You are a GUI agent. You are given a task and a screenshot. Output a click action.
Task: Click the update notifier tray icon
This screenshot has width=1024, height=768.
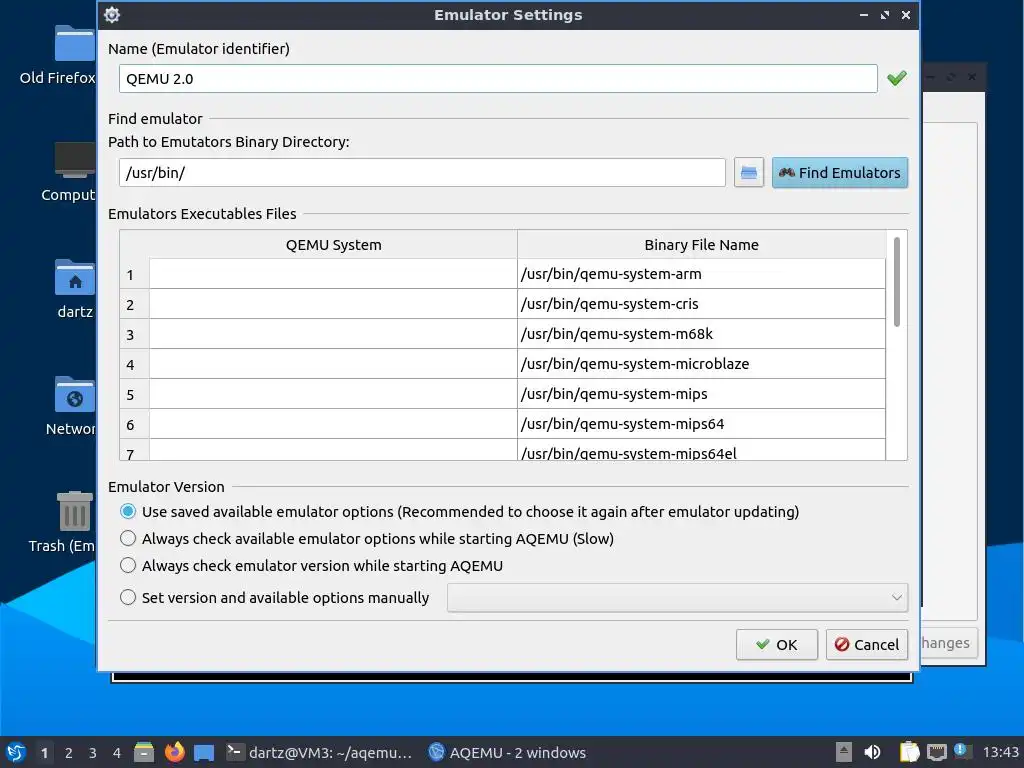[x=962, y=751]
